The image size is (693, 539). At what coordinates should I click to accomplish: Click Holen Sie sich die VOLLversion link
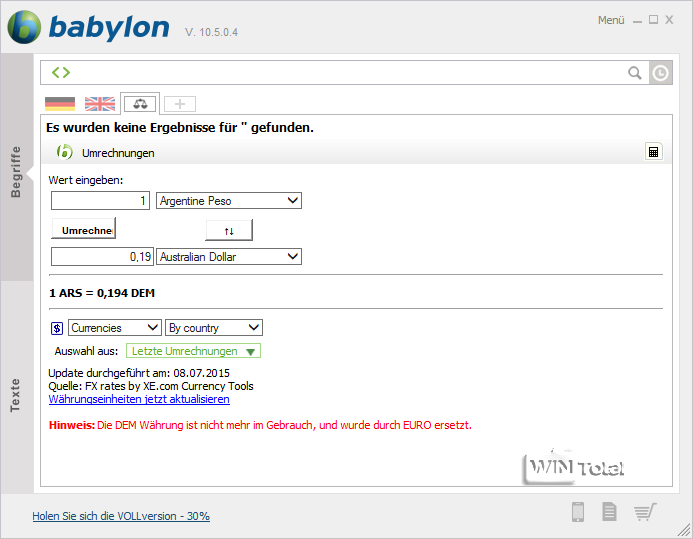pos(121,516)
